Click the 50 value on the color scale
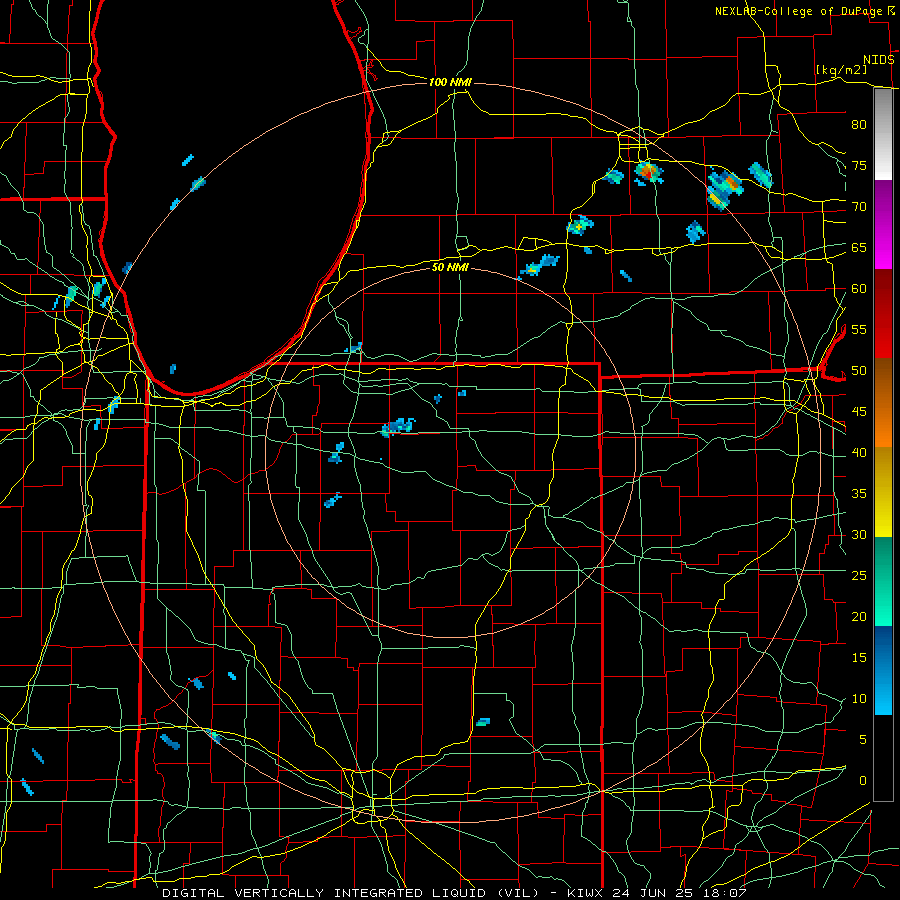This screenshot has width=900, height=900. 859,370
